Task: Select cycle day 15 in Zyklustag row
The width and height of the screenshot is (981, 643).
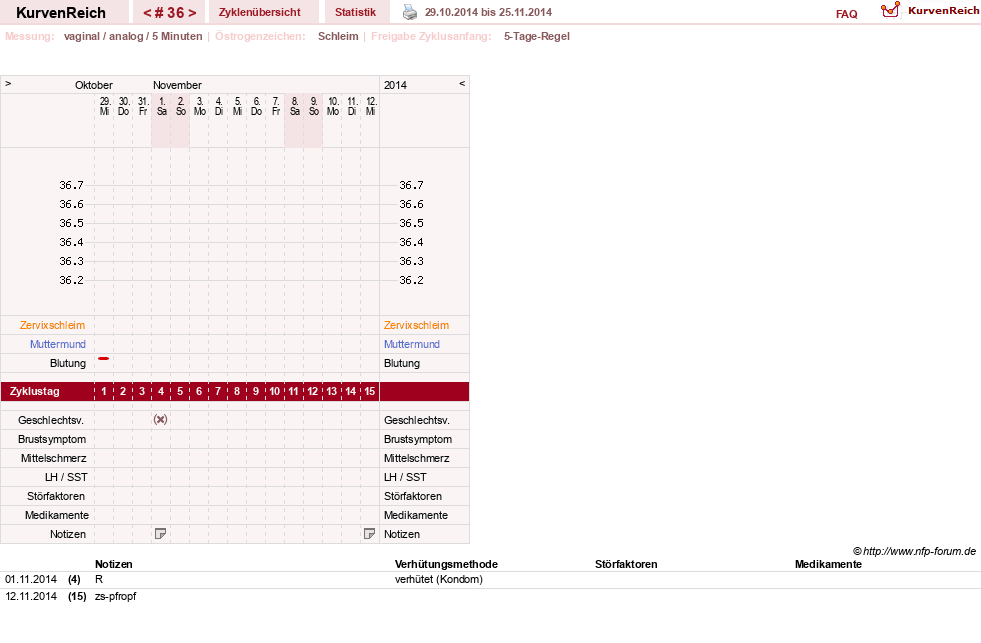Action: click(370, 391)
